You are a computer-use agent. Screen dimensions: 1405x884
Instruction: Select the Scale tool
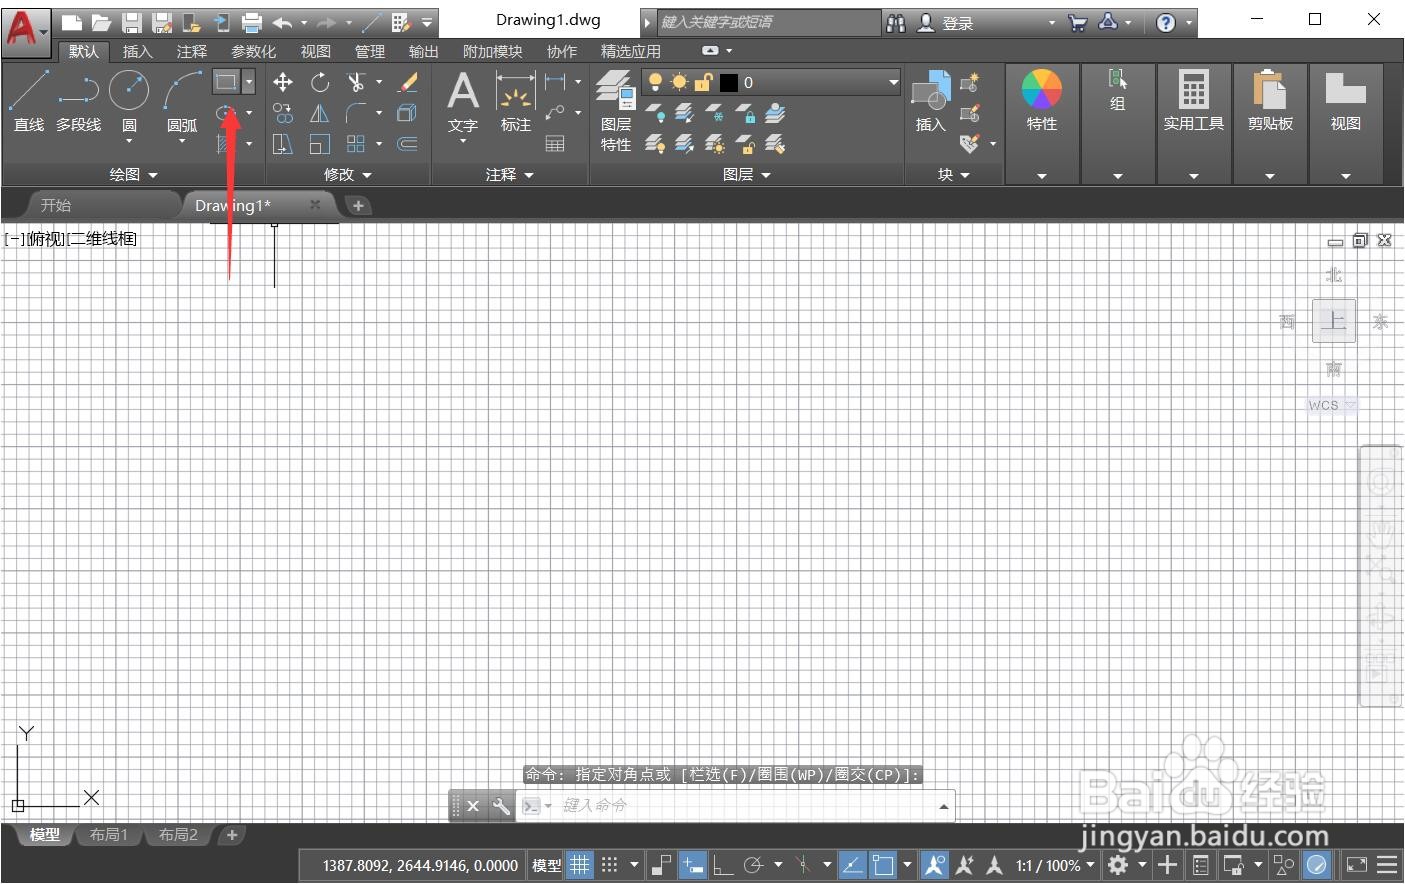point(320,144)
